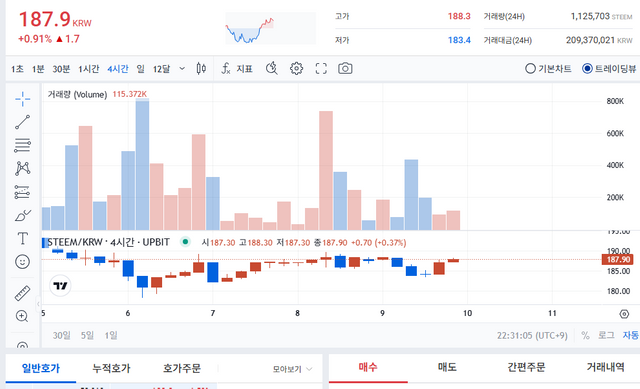This screenshot has height=389, width=640.
Task: Open the forecast and position tool
Action: [22, 192]
